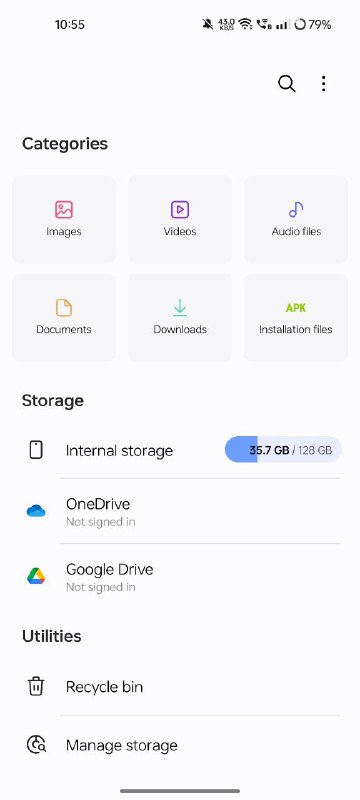Open the Videos category icon
Image resolution: width=360 pixels, height=800 pixels.
coord(180,209)
